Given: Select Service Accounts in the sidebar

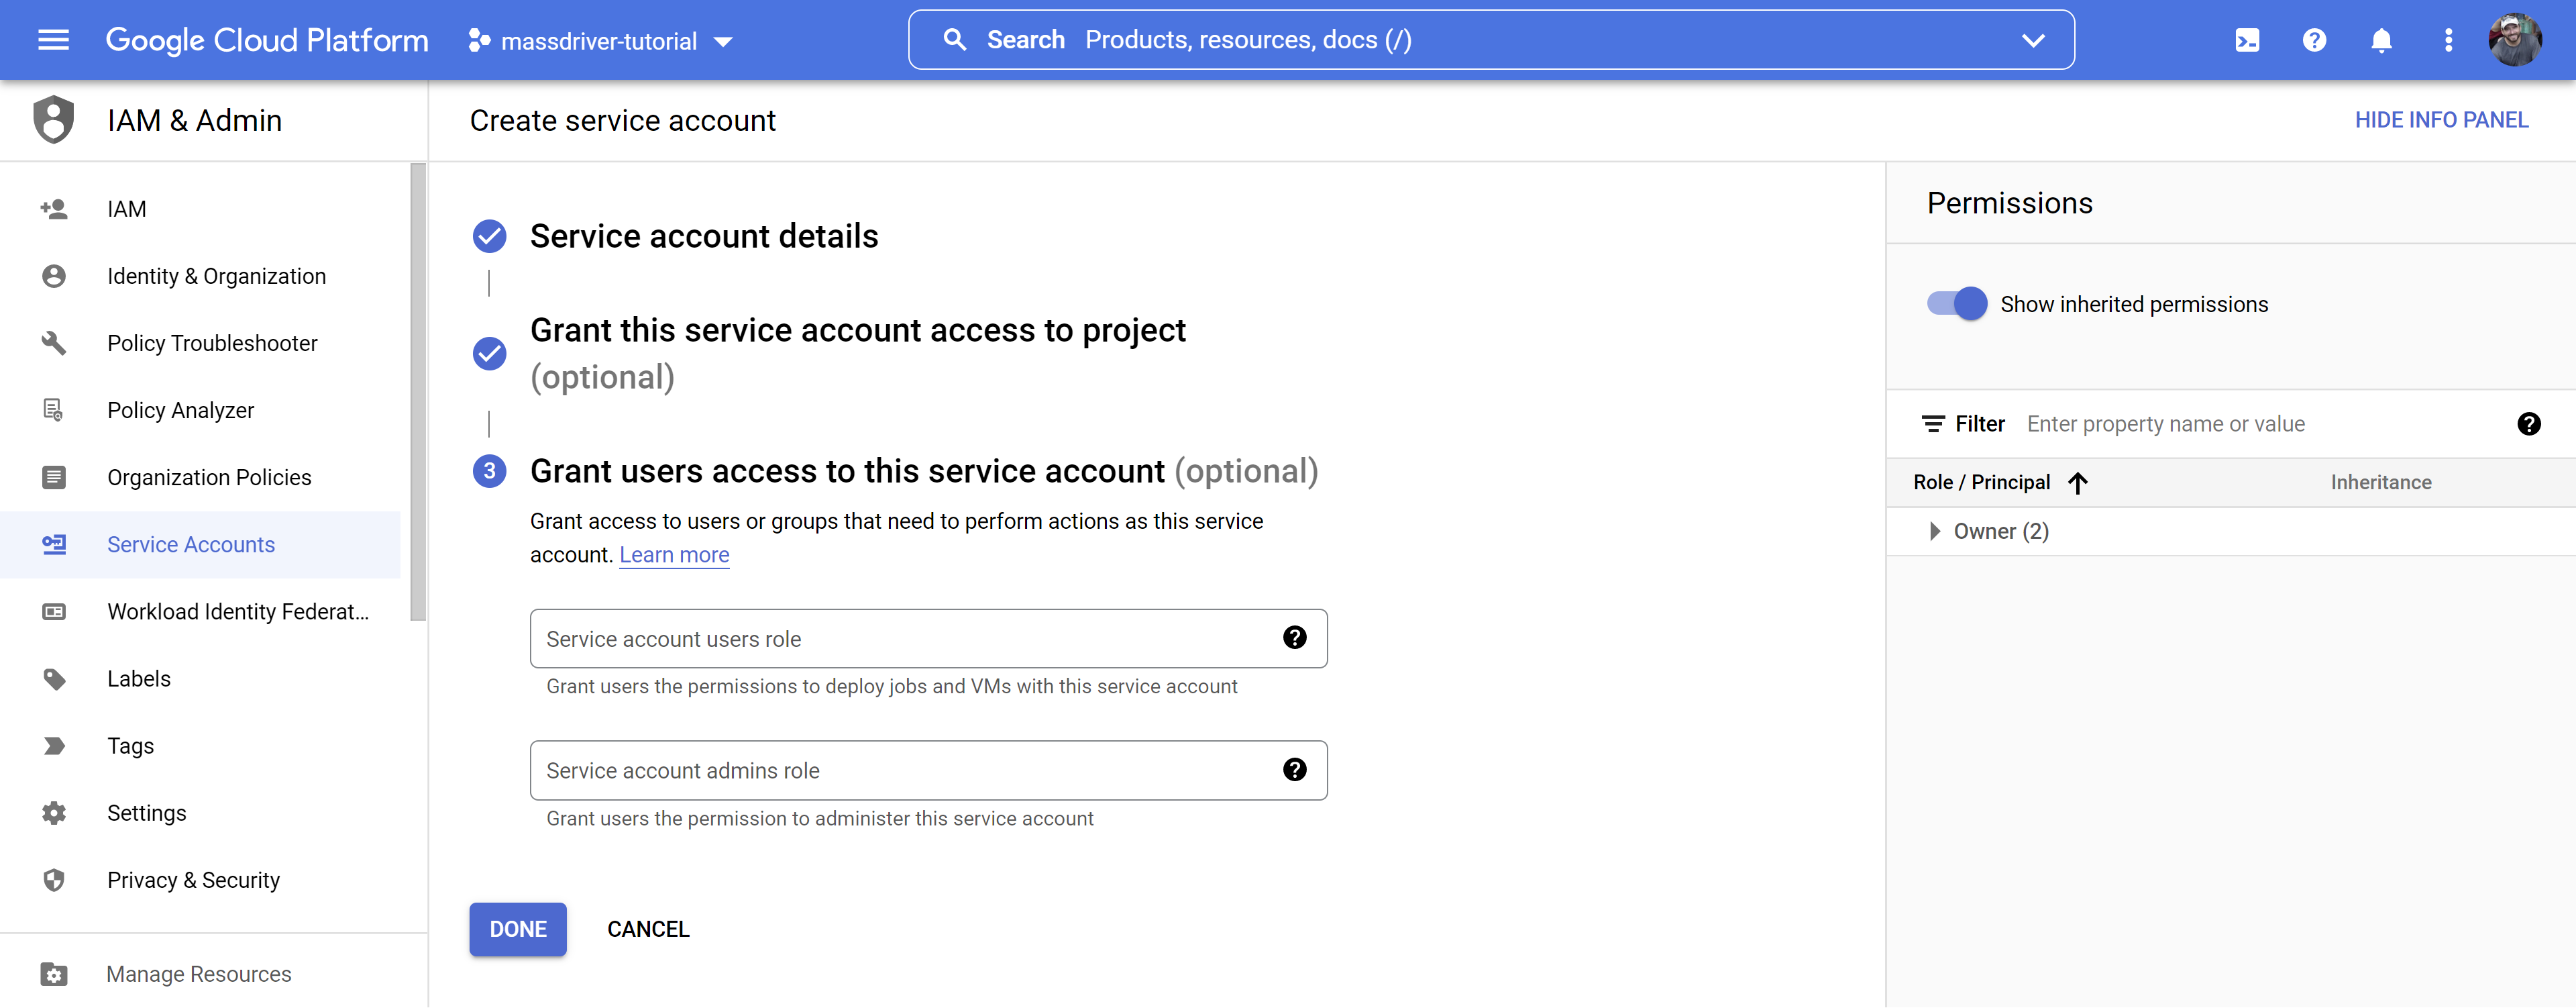Looking at the screenshot, I should click(200, 544).
